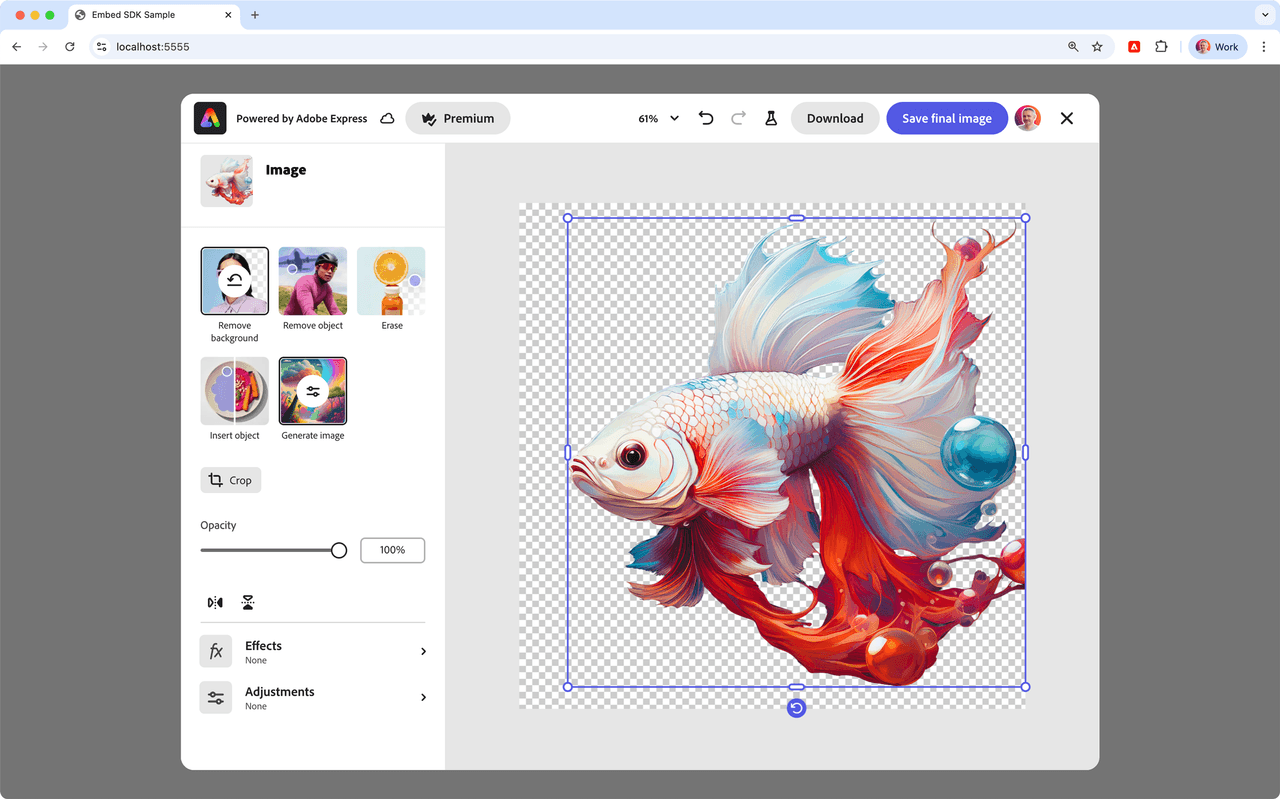This screenshot has width=1280, height=799.
Task: Open the Insert object tool
Action: click(x=235, y=391)
